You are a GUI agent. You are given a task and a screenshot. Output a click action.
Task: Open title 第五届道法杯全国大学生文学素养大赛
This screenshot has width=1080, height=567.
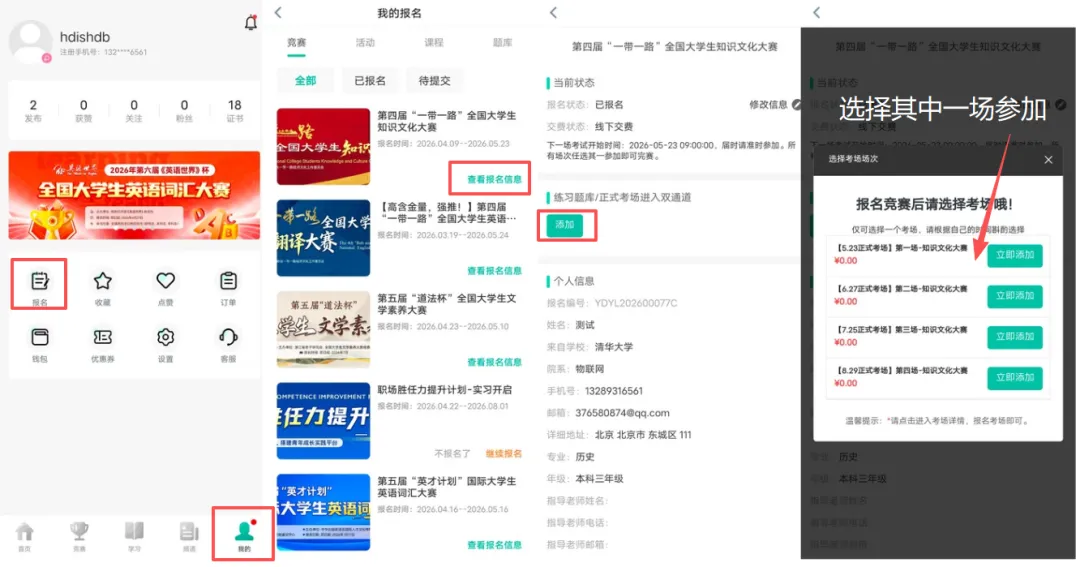click(446, 305)
